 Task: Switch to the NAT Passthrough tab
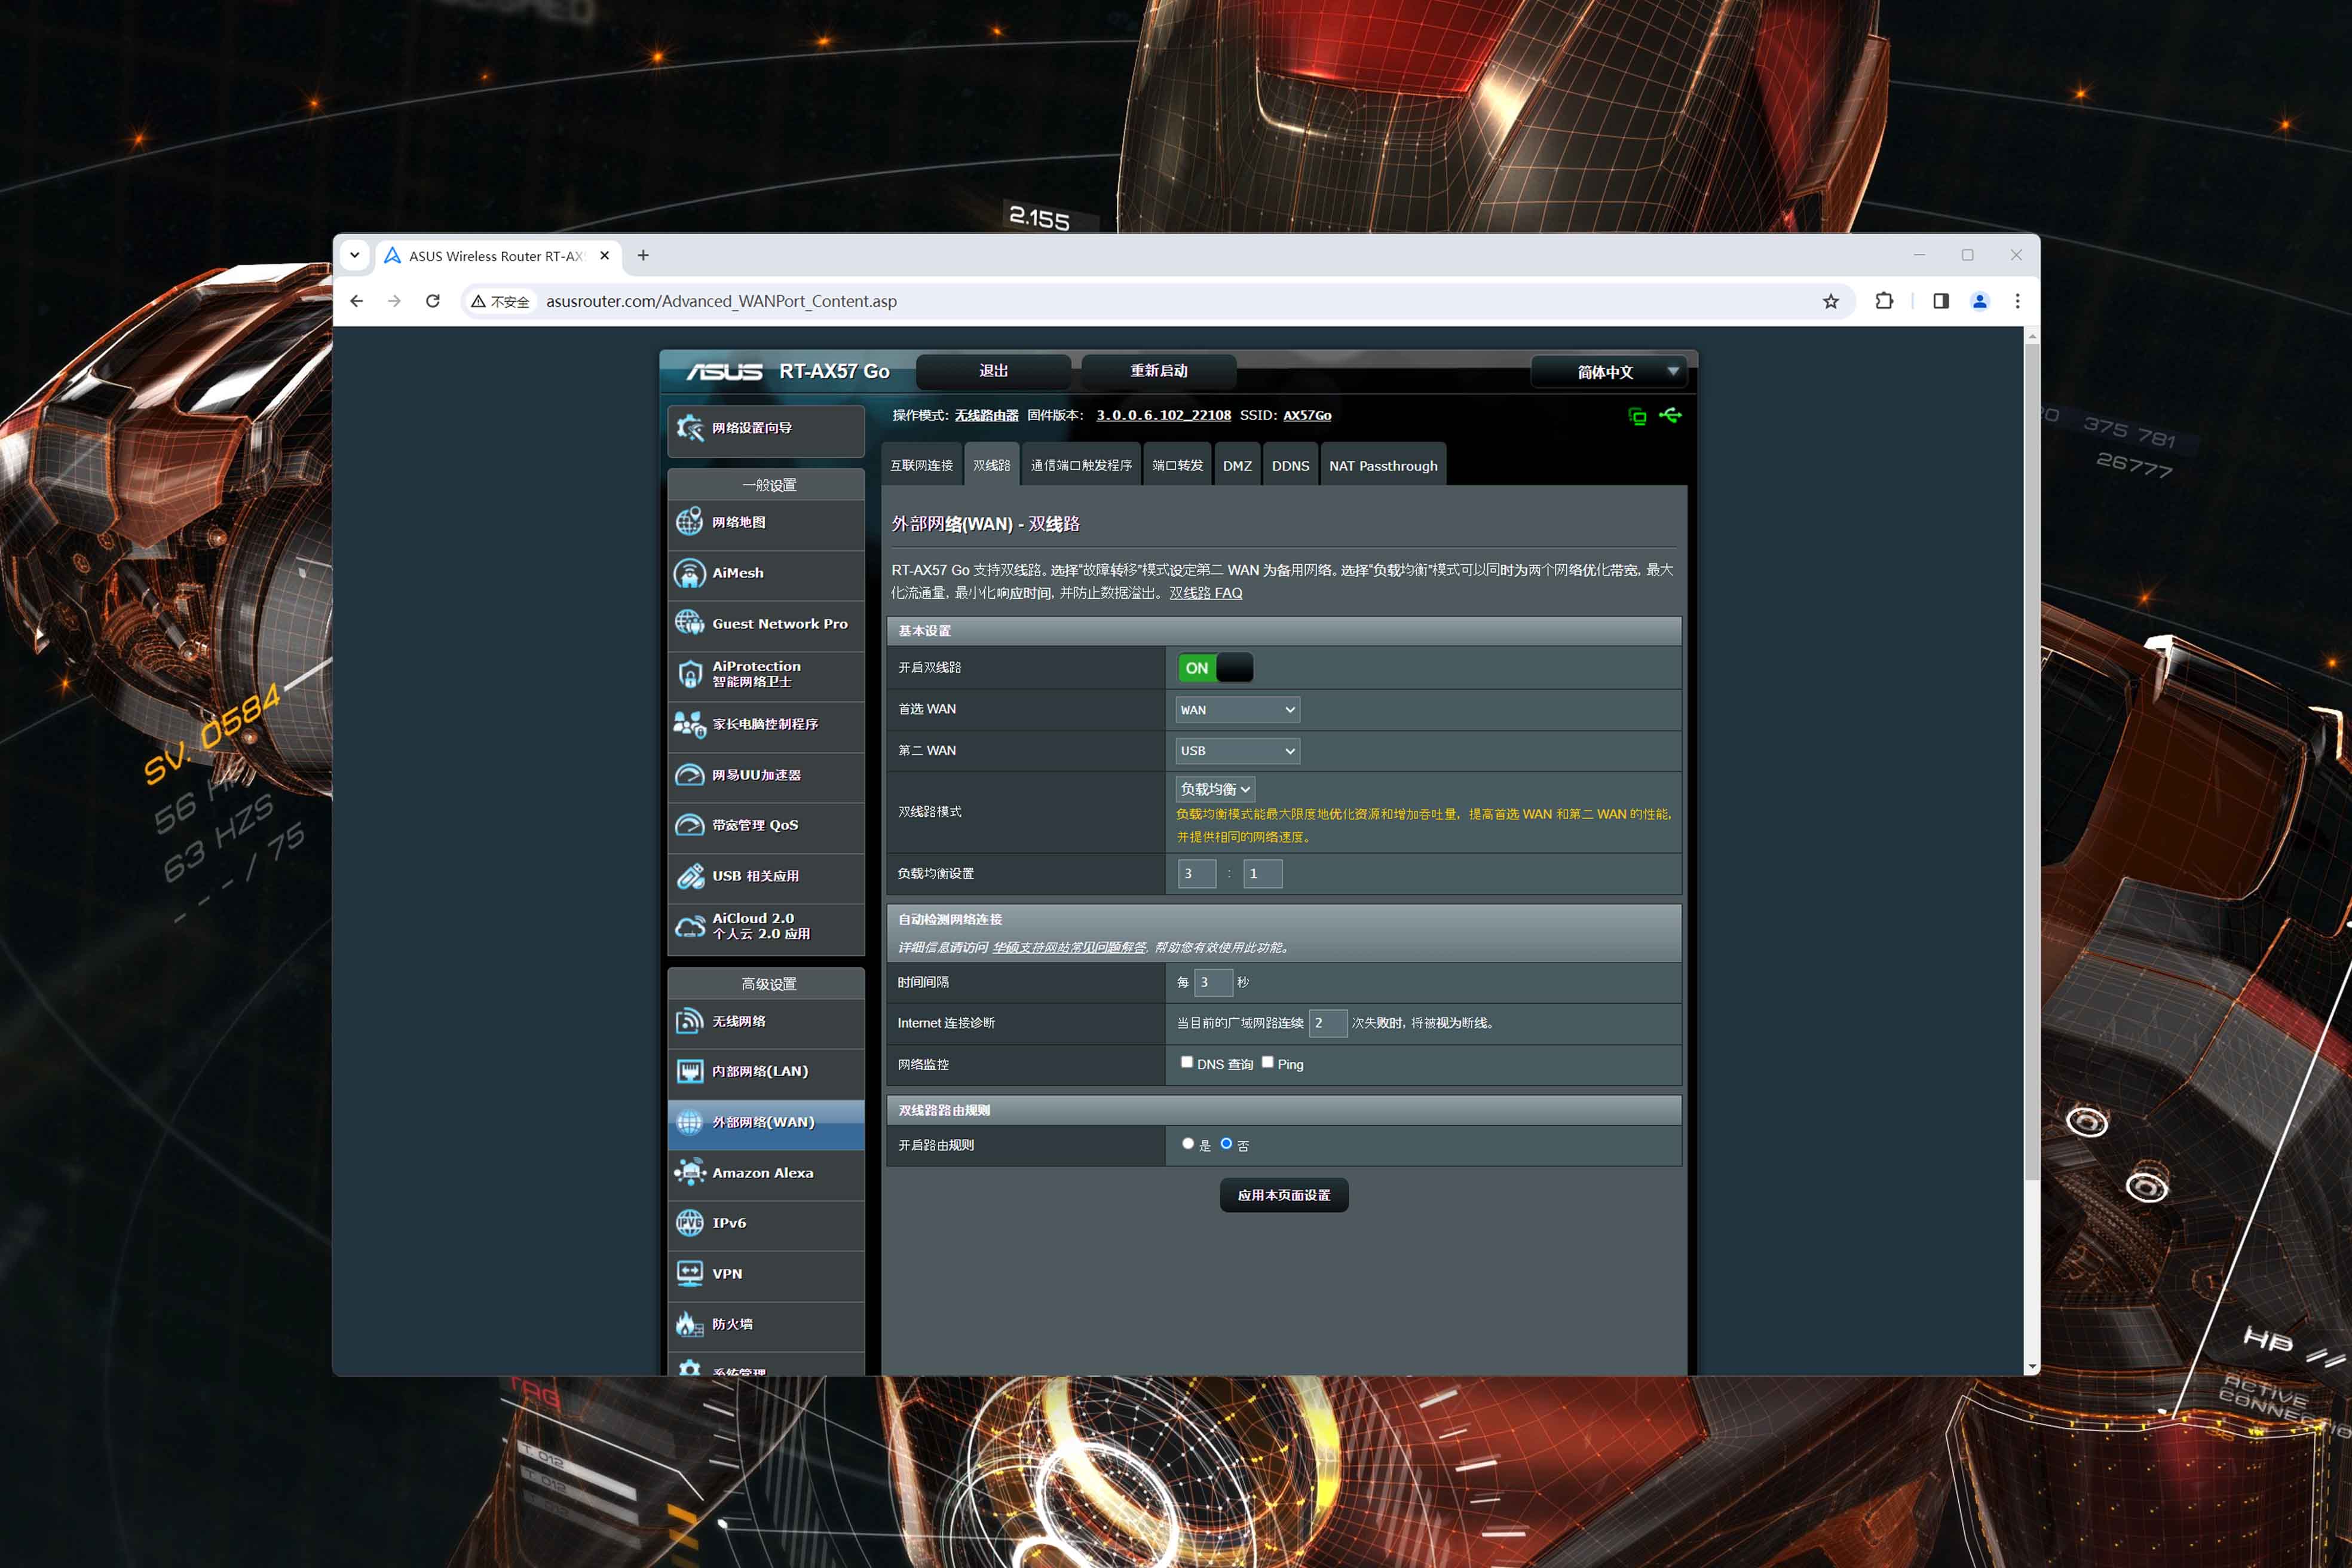click(x=1383, y=465)
